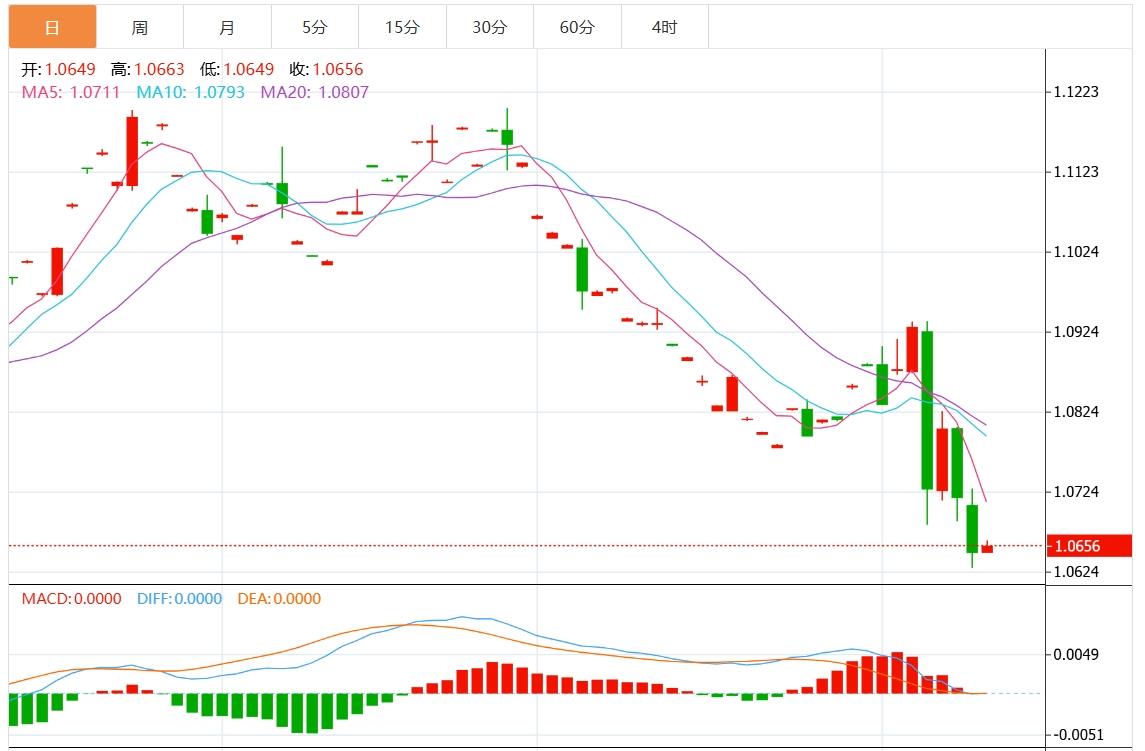Select the 30分 interval tab

[x=489, y=27]
